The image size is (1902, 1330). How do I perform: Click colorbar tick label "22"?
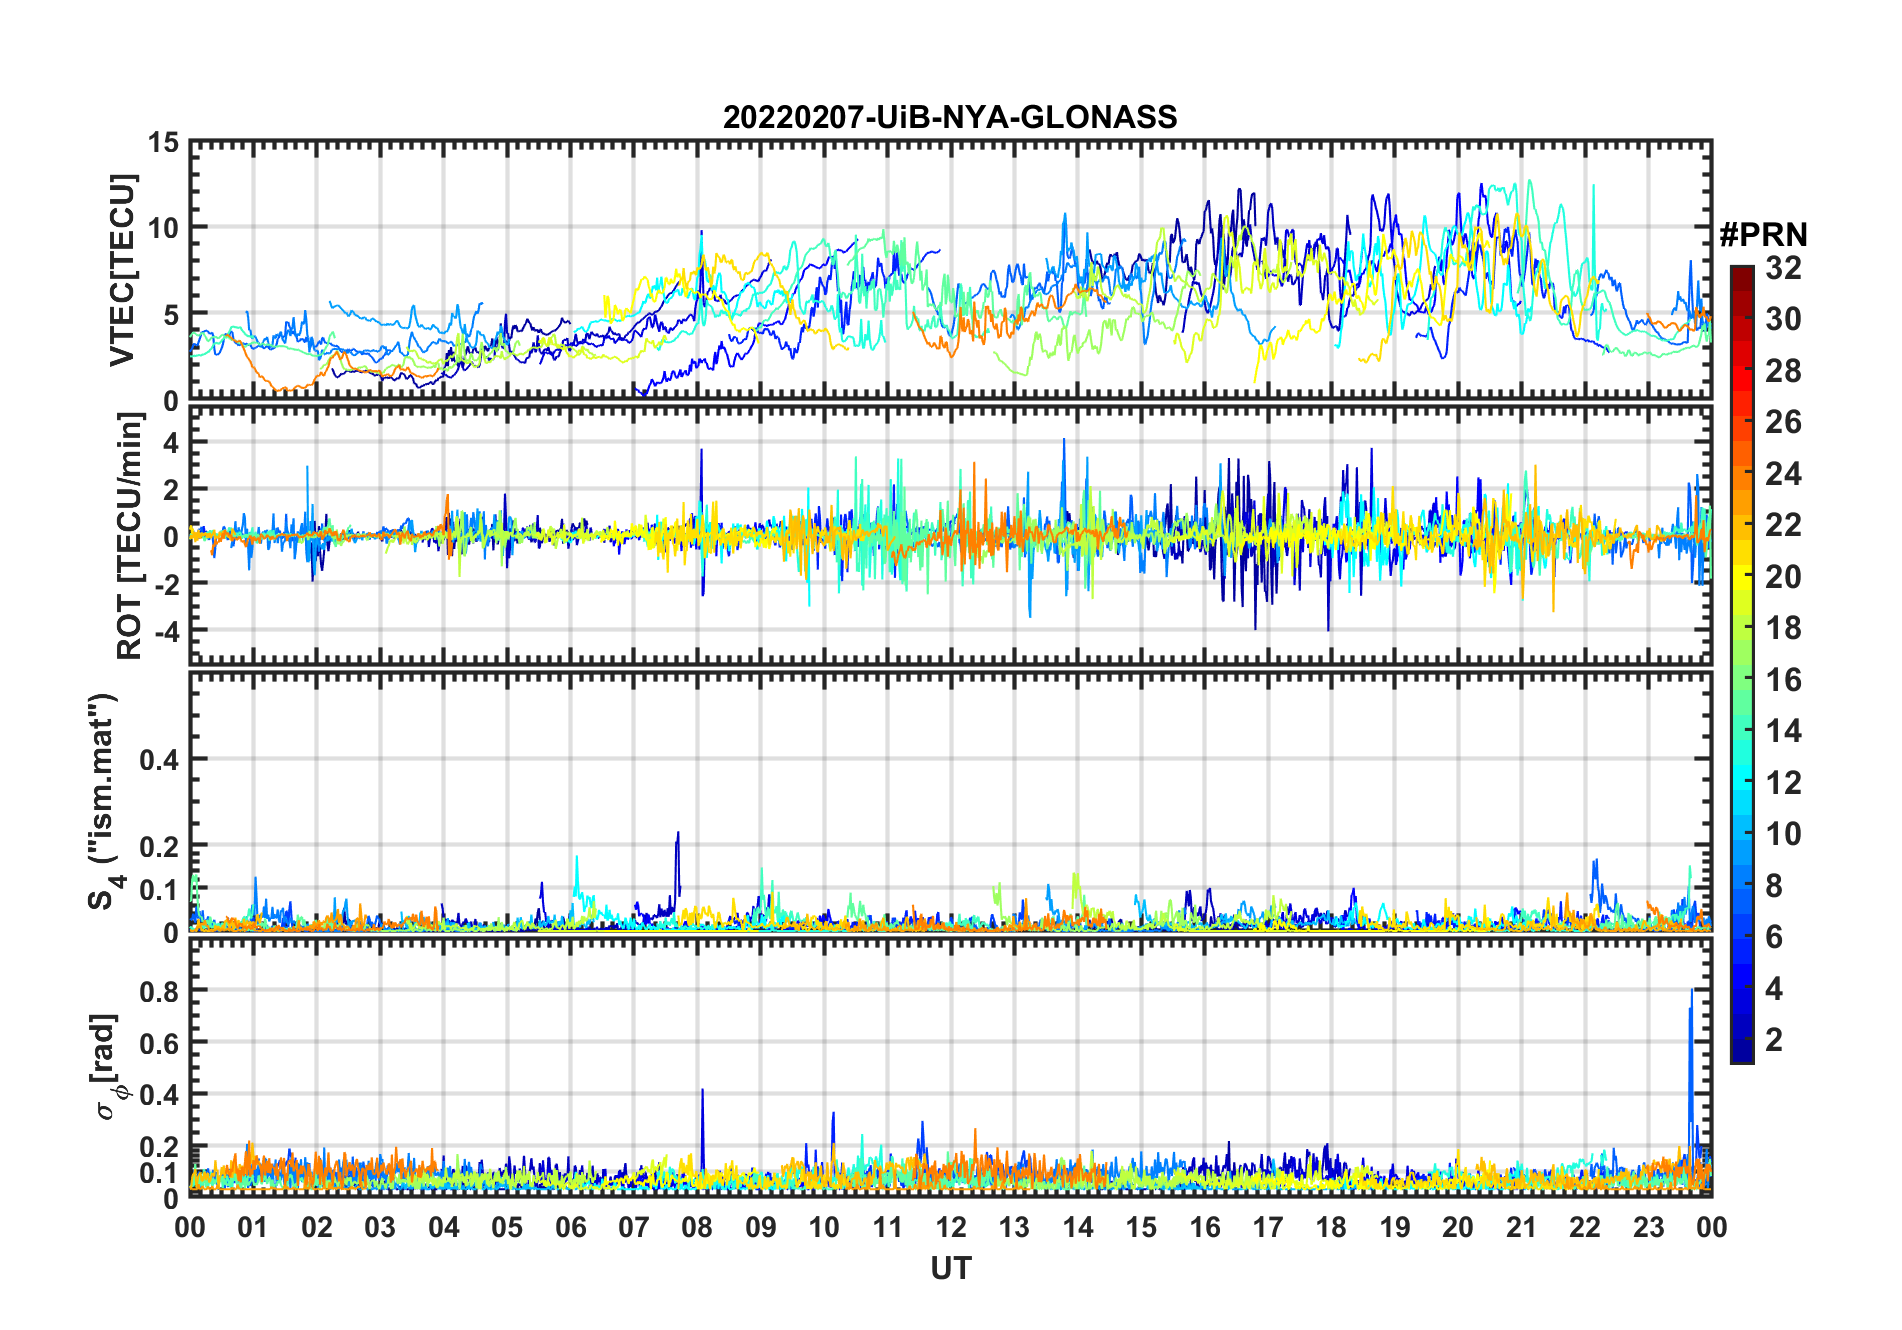[1784, 525]
